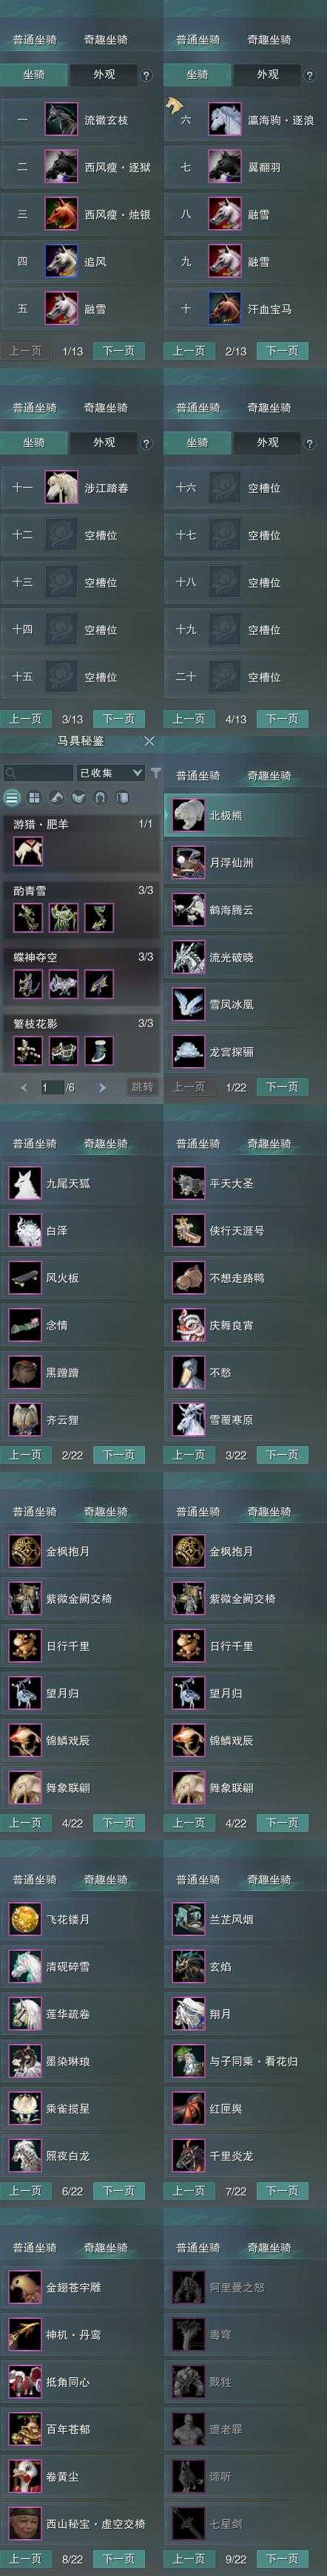Choose the 九尾天狐 mount icon
Image resolution: width=327 pixels, height=2576 pixels.
[25, 1183]
